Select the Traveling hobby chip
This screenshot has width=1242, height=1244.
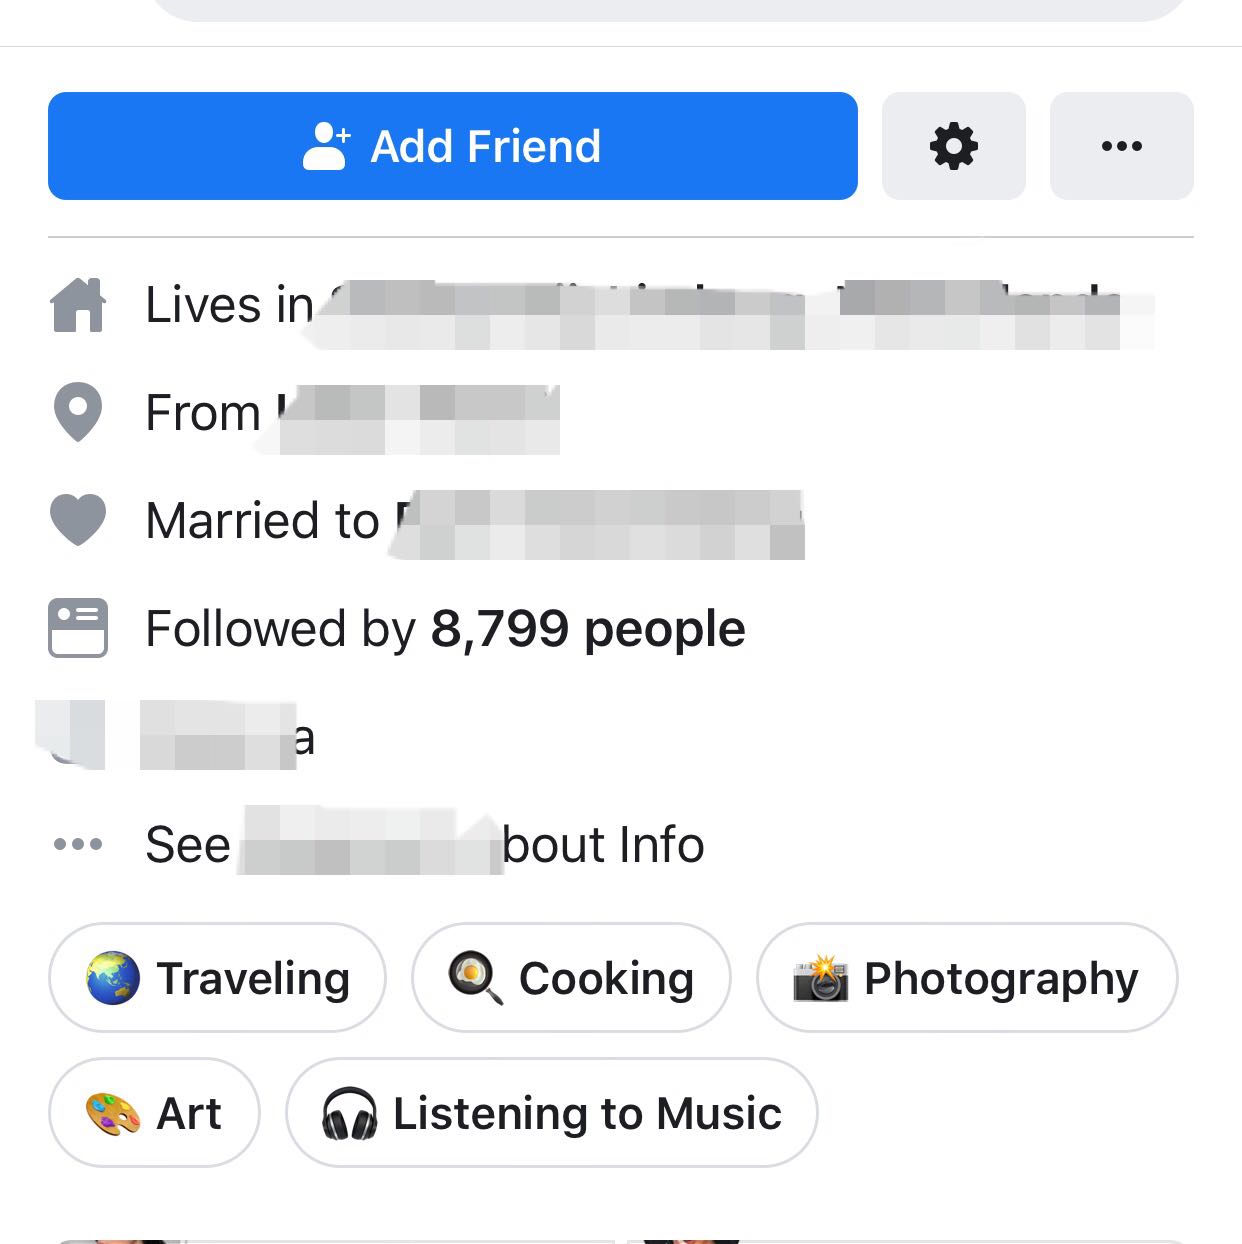217,978
